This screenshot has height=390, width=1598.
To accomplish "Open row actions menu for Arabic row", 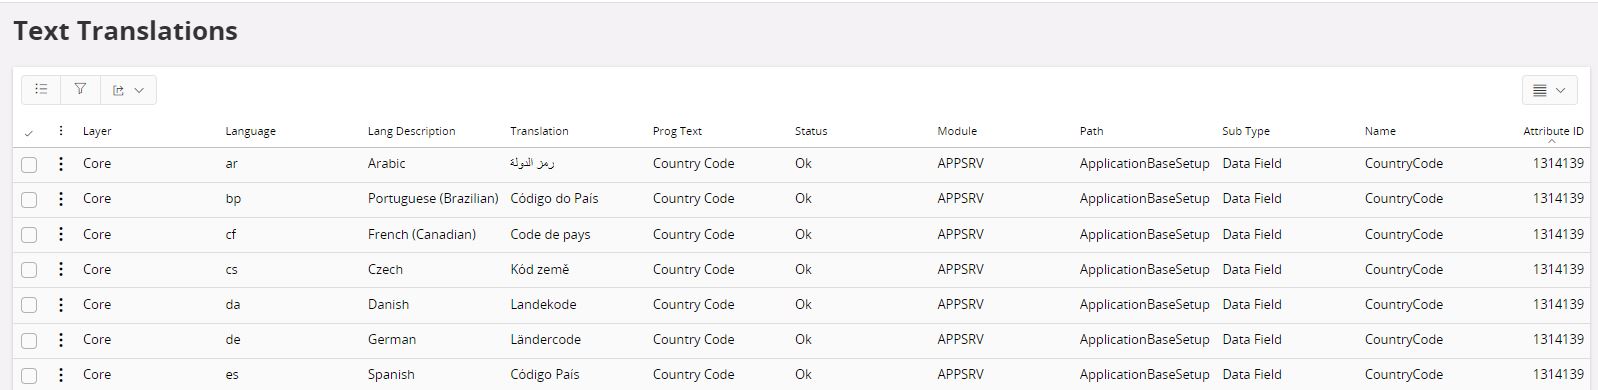I will [x=61, y=164].
